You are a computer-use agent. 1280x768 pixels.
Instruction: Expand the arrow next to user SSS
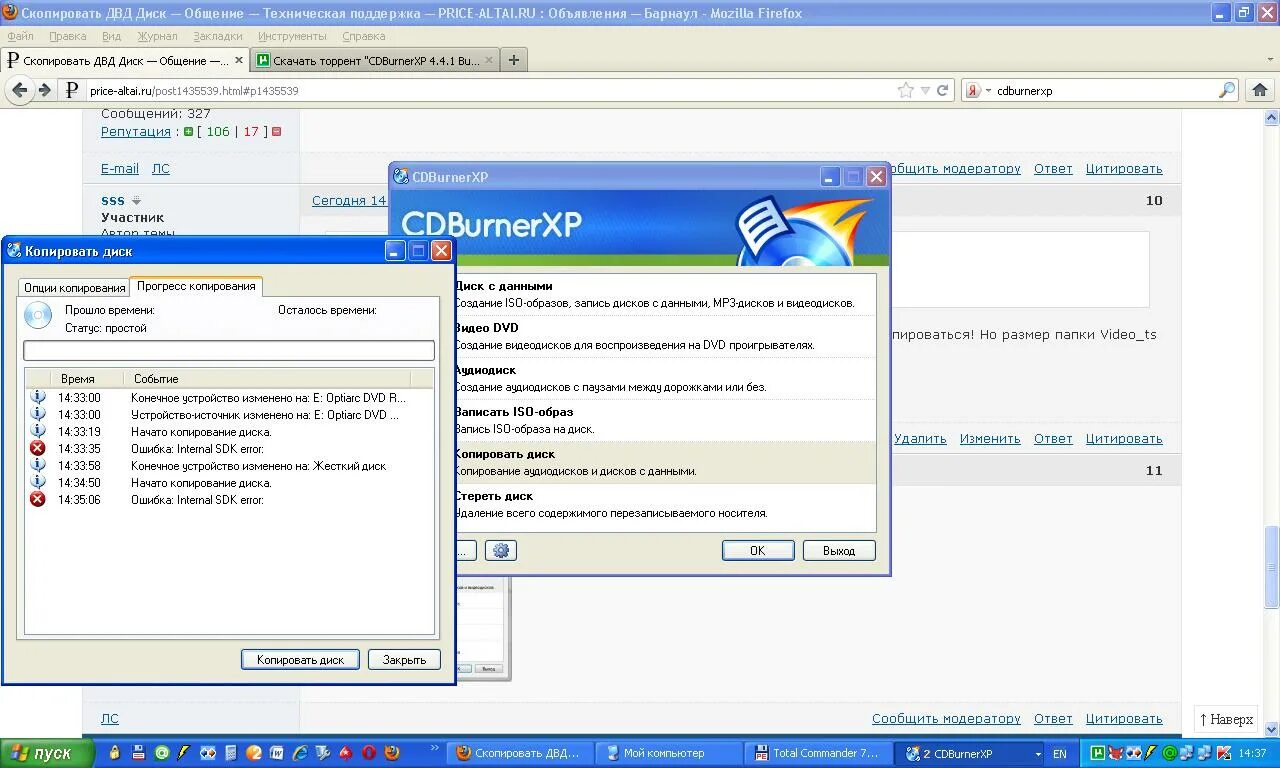coord(137,200)
